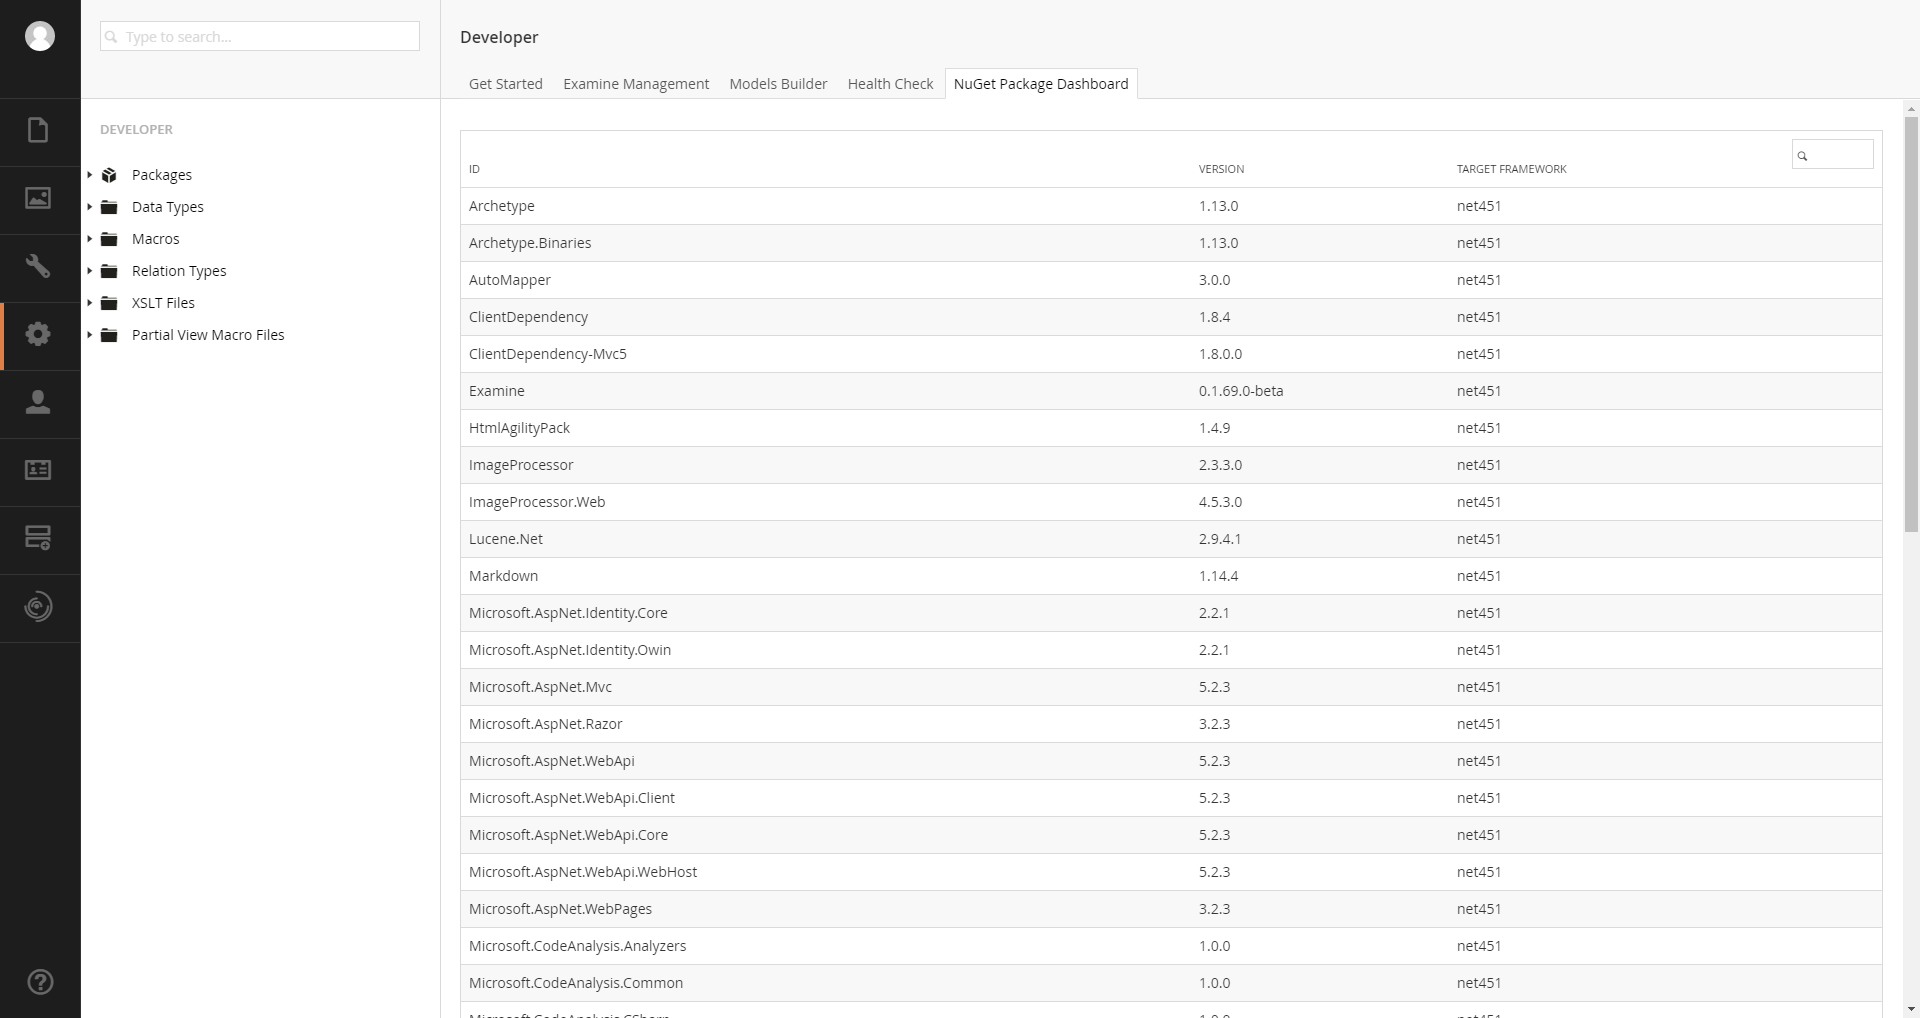Screen dimensions: 1920x1018
Task: Open the user avatar profile
Action: [x=40, y=36]
